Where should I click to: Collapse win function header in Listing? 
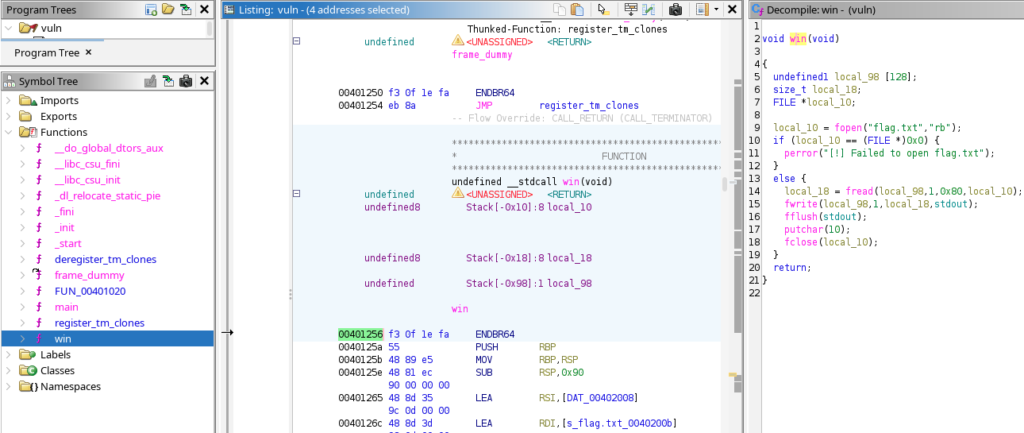(x=296, y=194)
